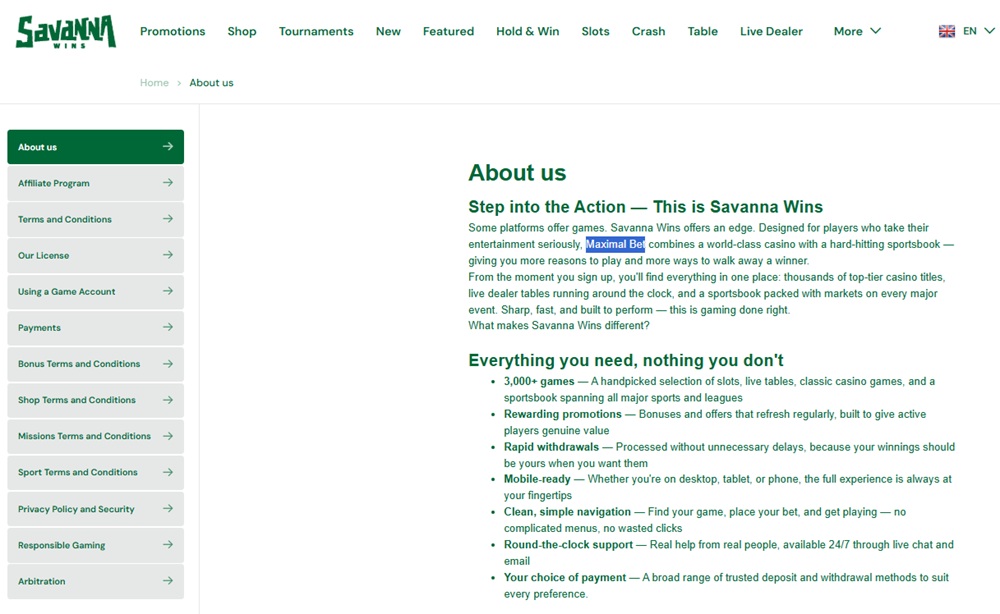Click the '3,000+ games' bullet text
The width and height of the screenshot is (1000, 614).
tap(539, 381)
